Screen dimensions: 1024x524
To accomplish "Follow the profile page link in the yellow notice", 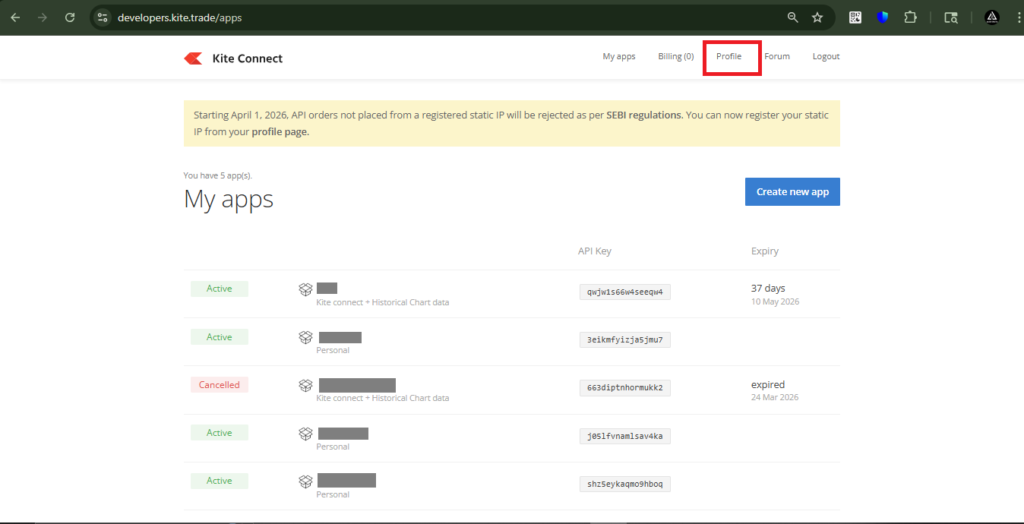I will click(280, 132).
